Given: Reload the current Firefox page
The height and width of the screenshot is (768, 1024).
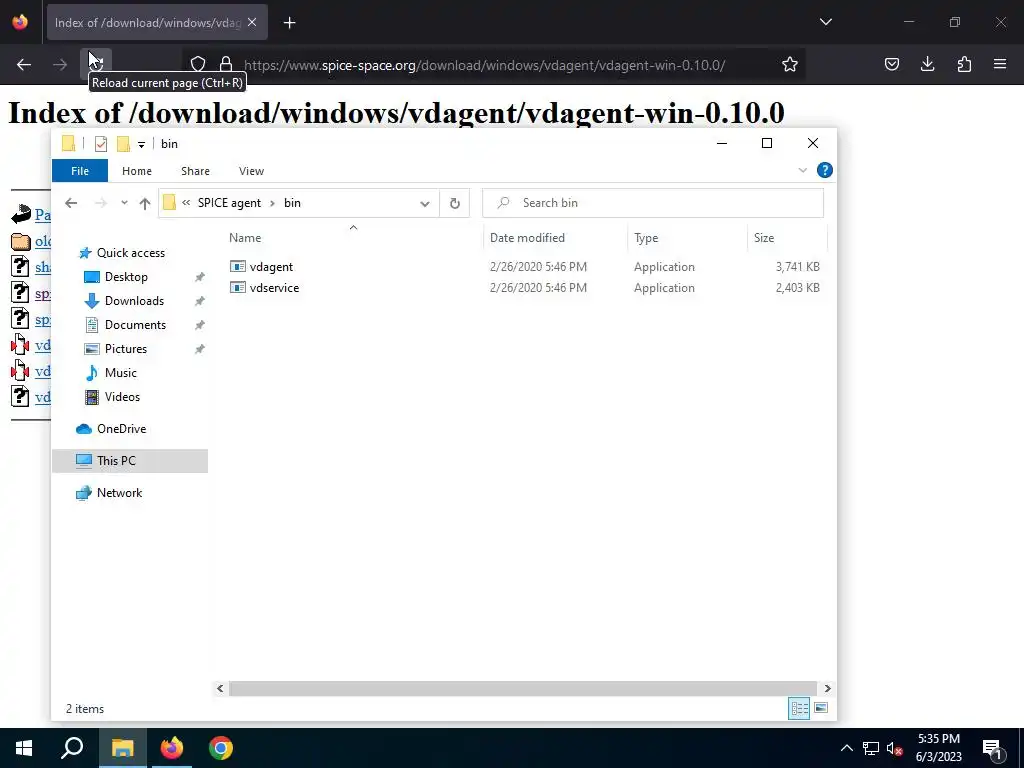Looking at the screenshot, I should click(x=97, y=64).
